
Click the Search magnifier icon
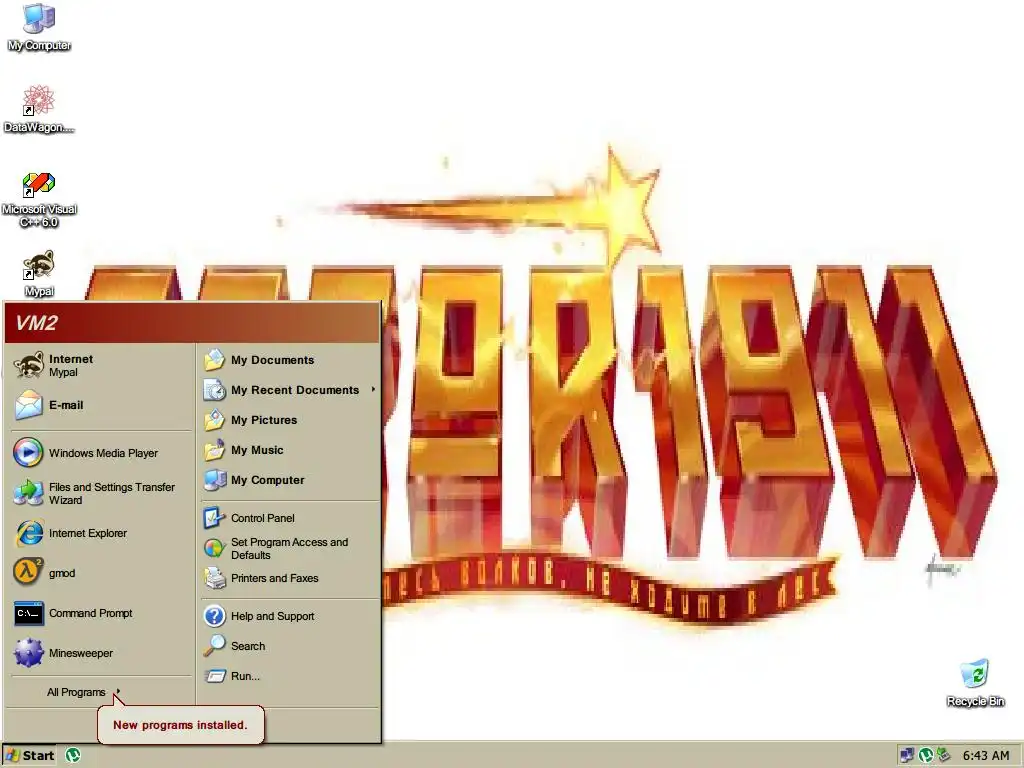pos(214,646)
